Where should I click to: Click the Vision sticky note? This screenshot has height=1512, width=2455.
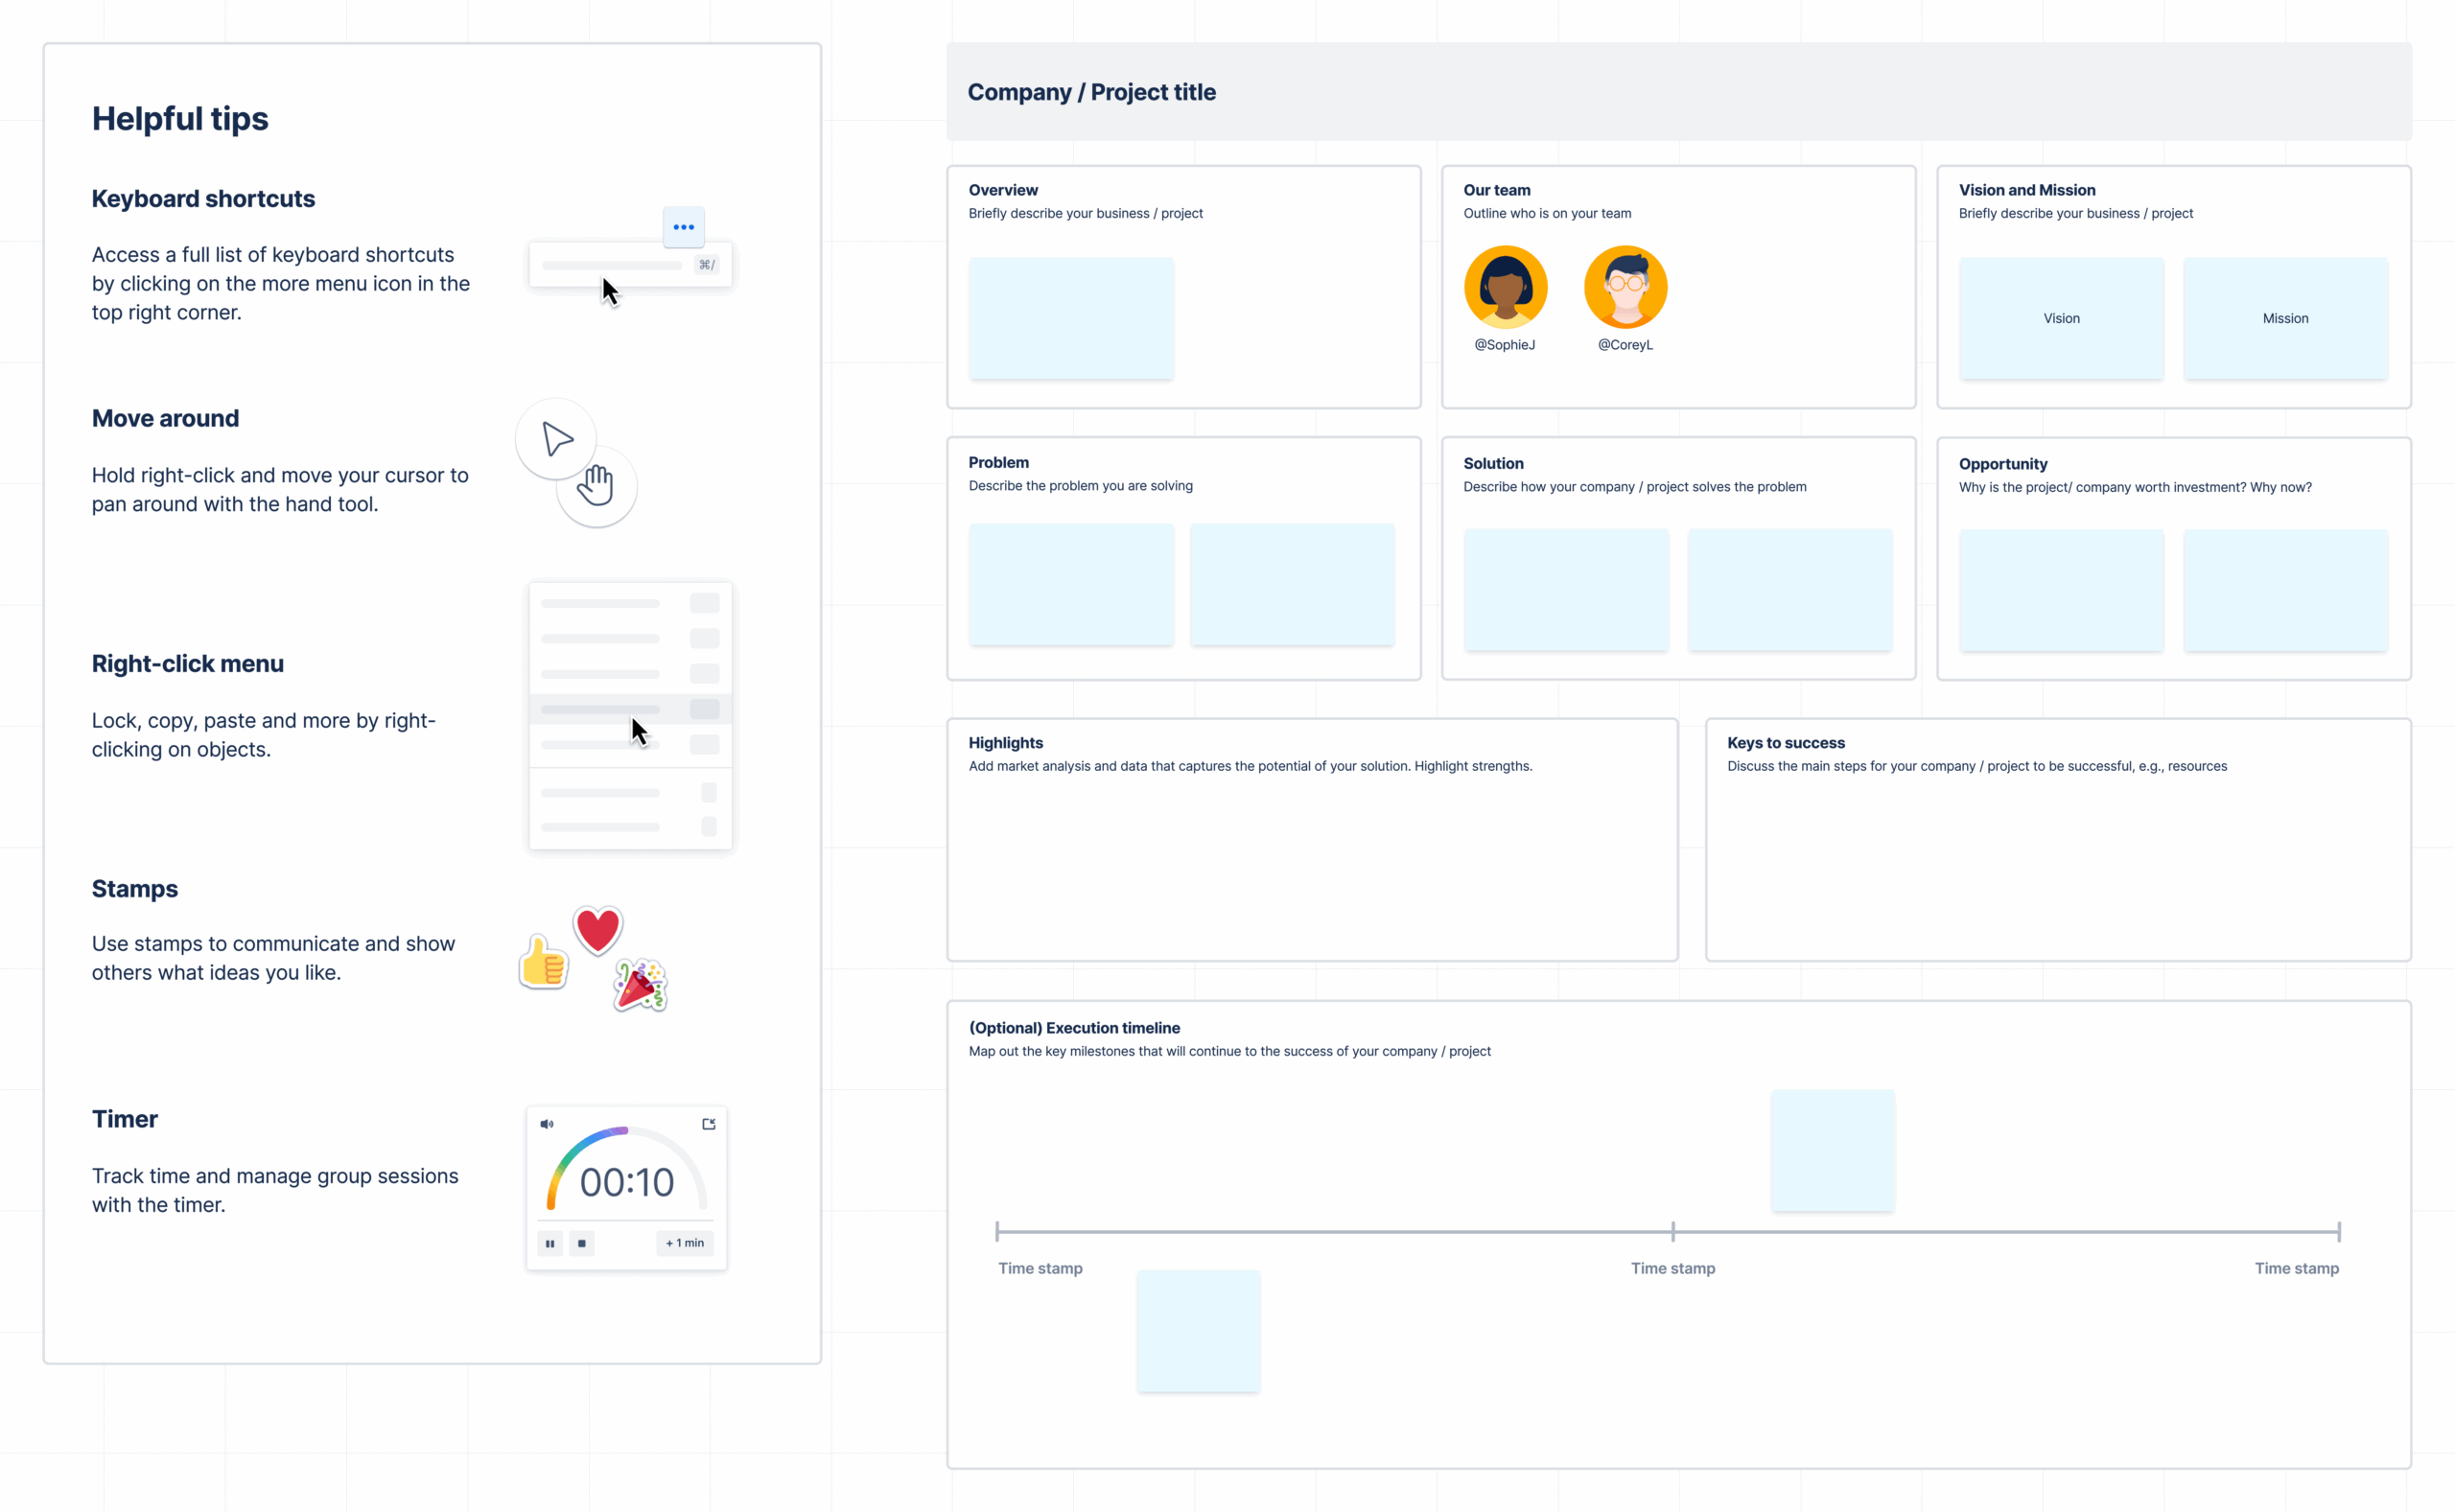click(2061, 318)
